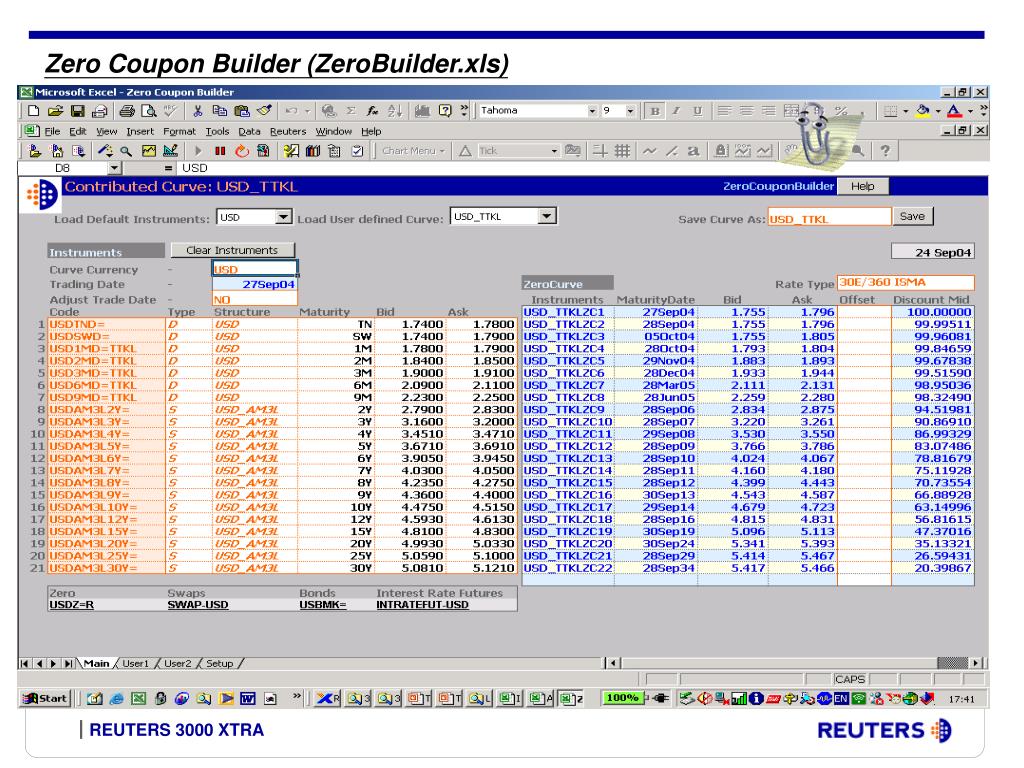Open the Fill Color dropdown arrow
The height and width of the screenshot is (768, 1024).
938,111
